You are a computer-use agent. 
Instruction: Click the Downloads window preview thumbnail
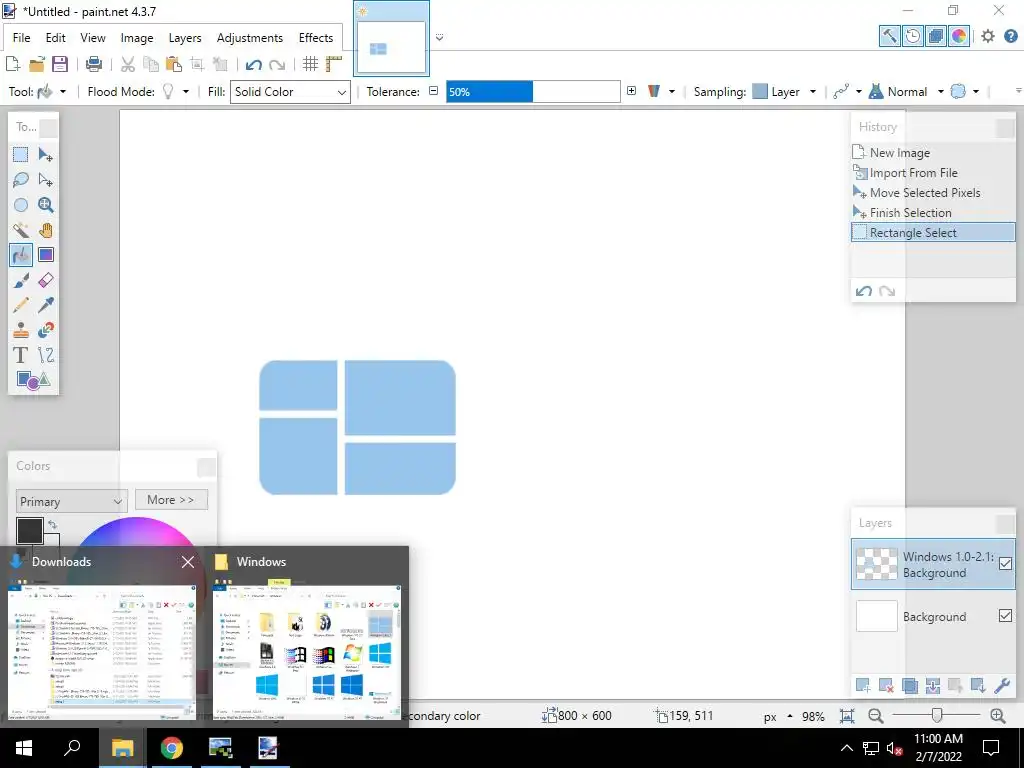102,650
